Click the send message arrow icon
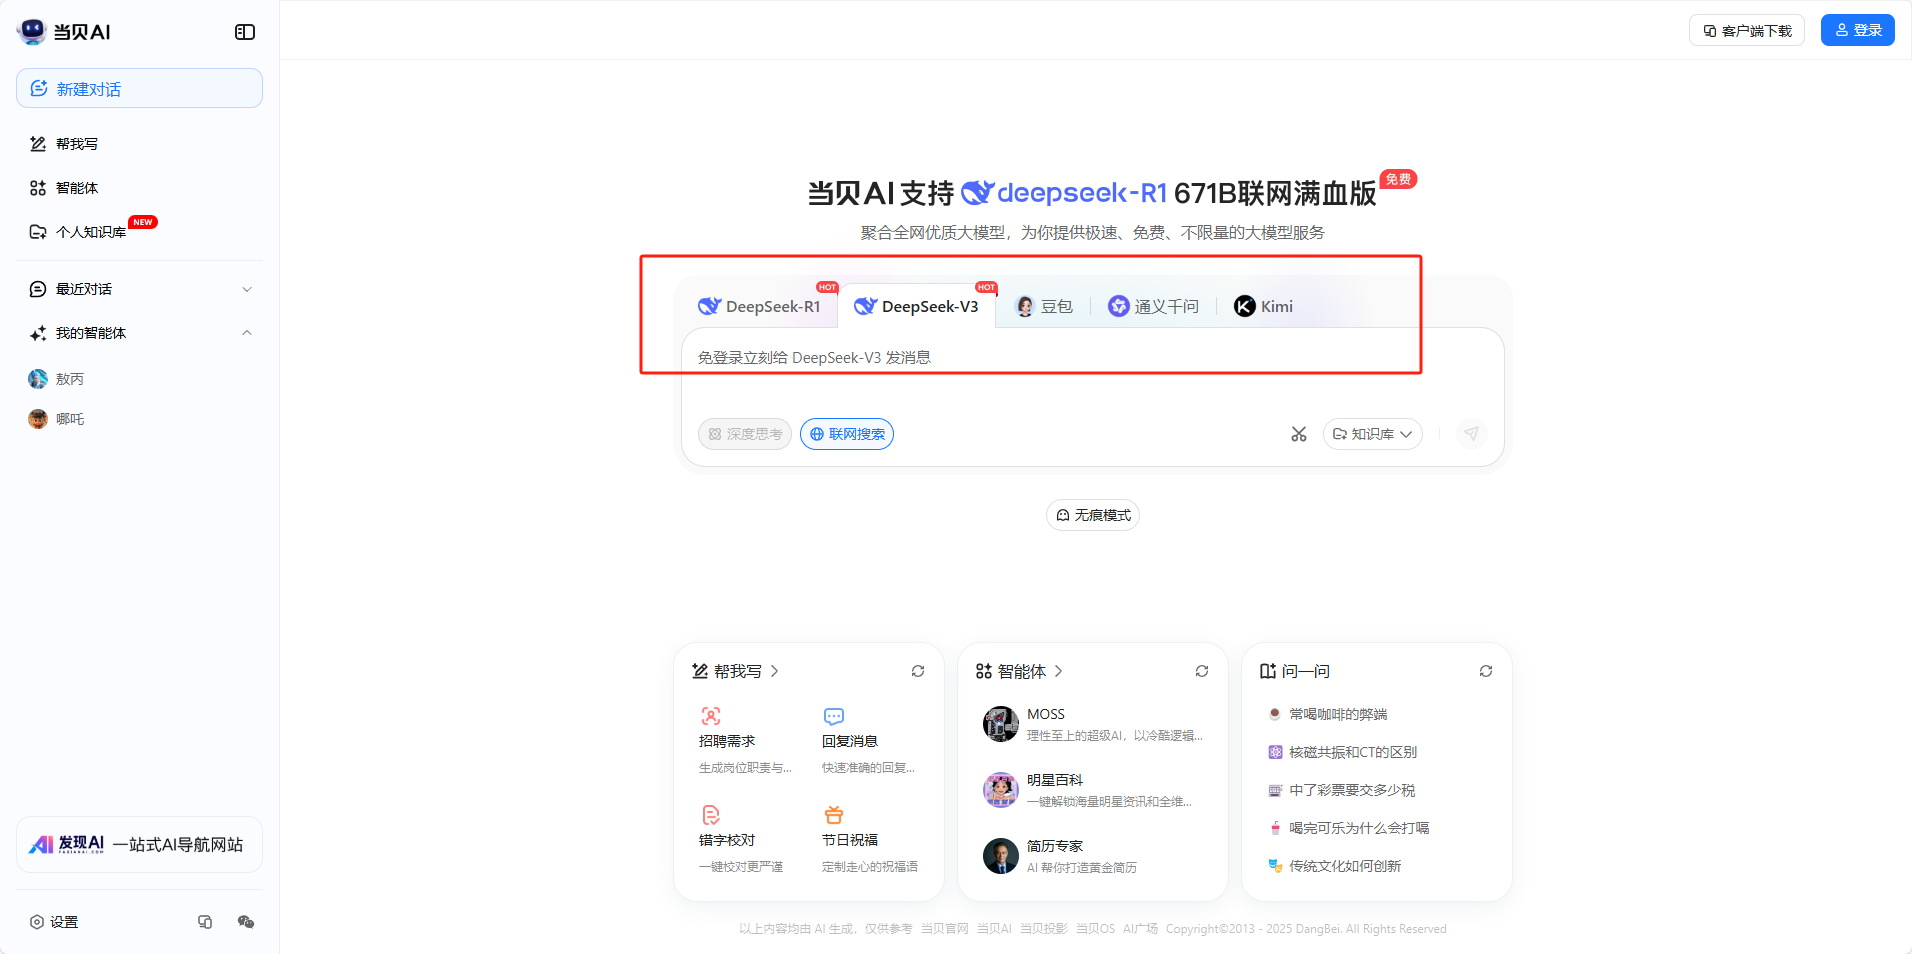Screen dimensions: 1912x954 (1471, 434)
